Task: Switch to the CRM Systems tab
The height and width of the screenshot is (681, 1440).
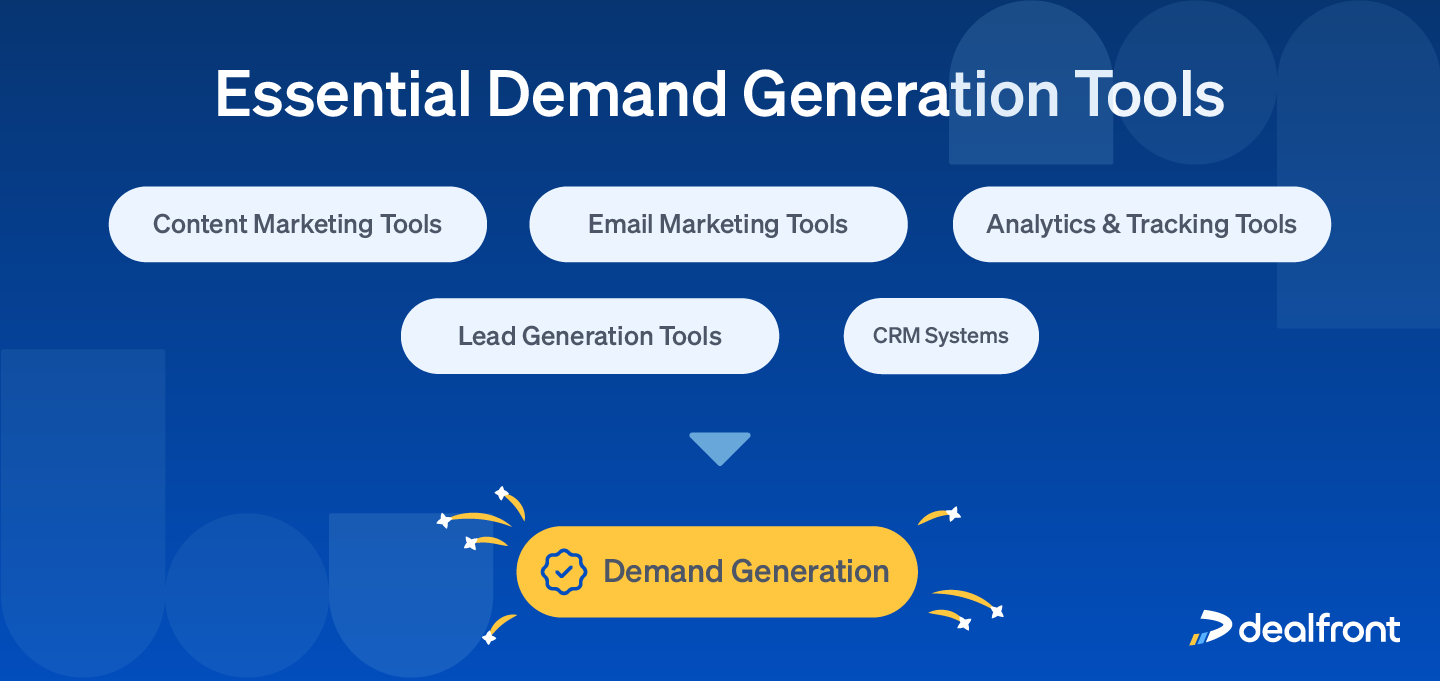Action: [940, 336]
